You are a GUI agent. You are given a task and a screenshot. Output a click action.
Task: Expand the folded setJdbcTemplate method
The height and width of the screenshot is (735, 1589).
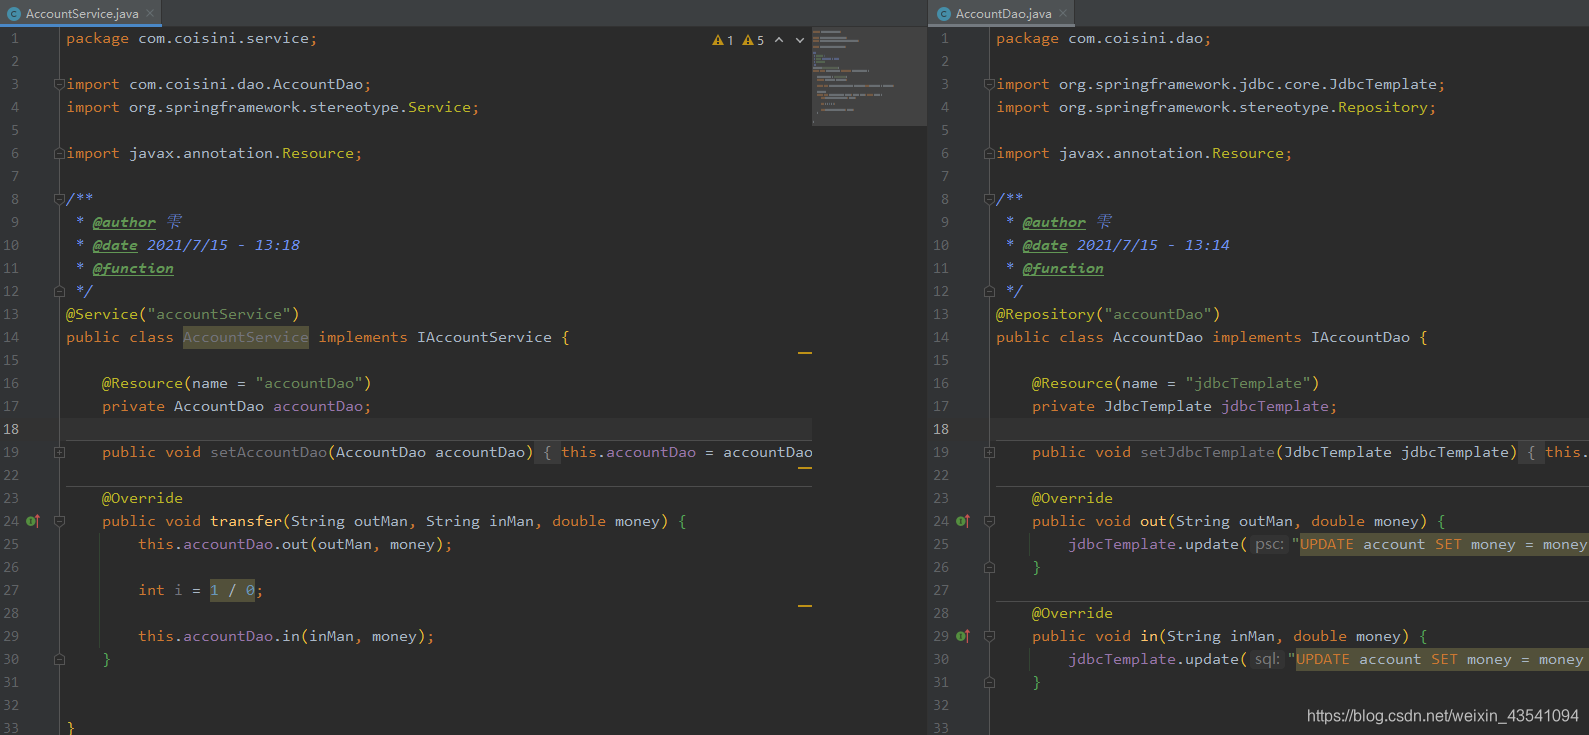pyautogui.click(x=989, y=452)
